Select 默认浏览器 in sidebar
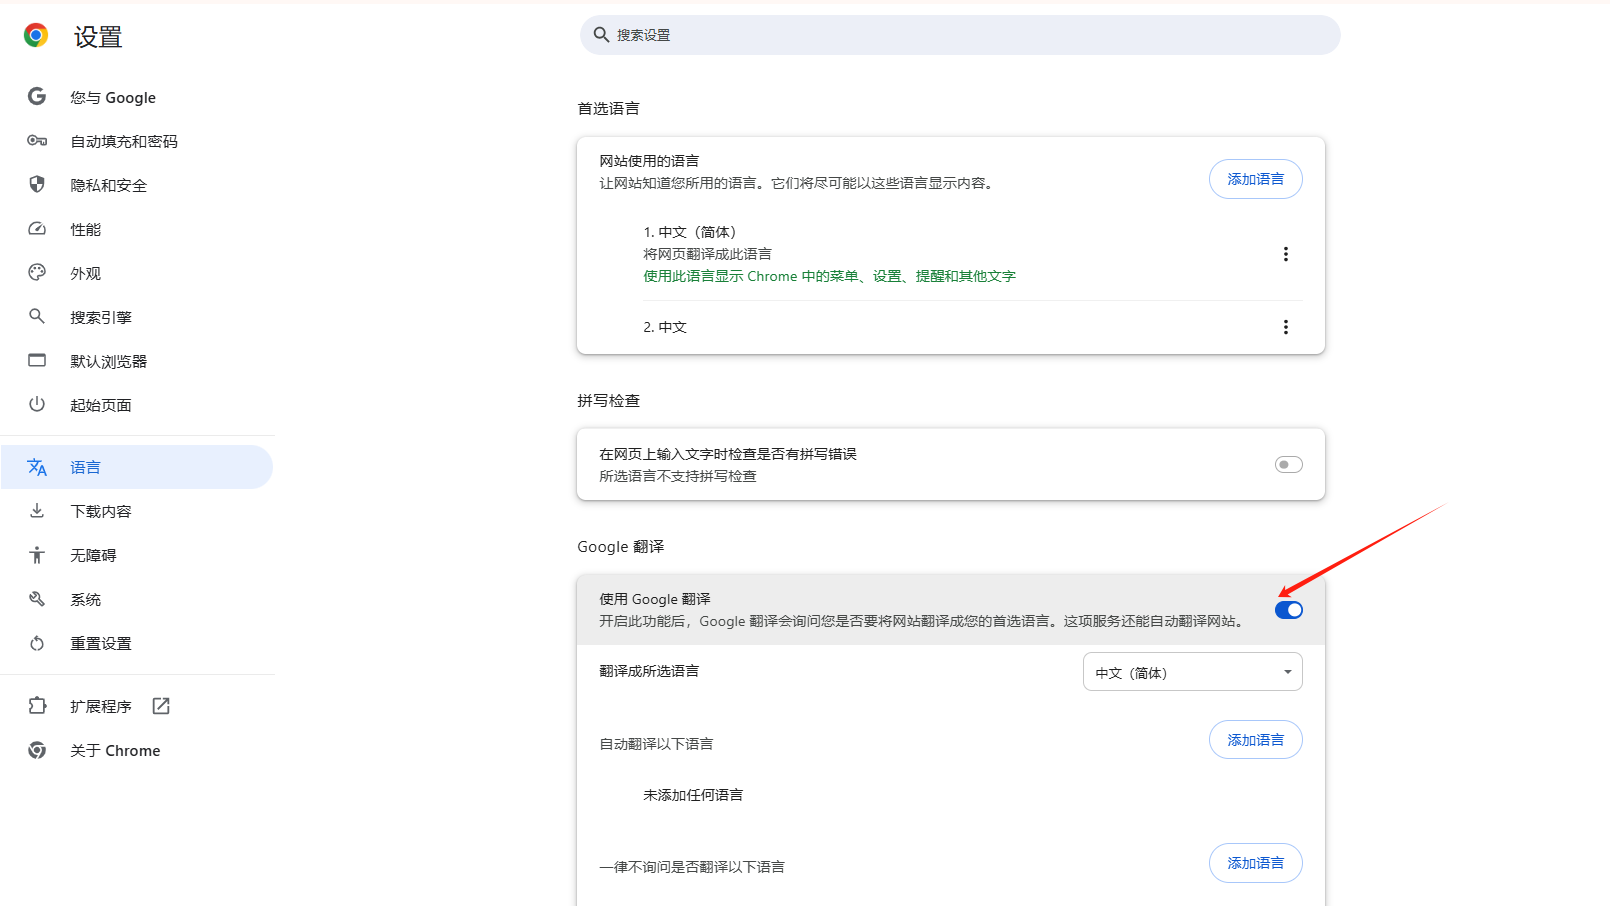 pyautogui.click(x=137, y=361)
